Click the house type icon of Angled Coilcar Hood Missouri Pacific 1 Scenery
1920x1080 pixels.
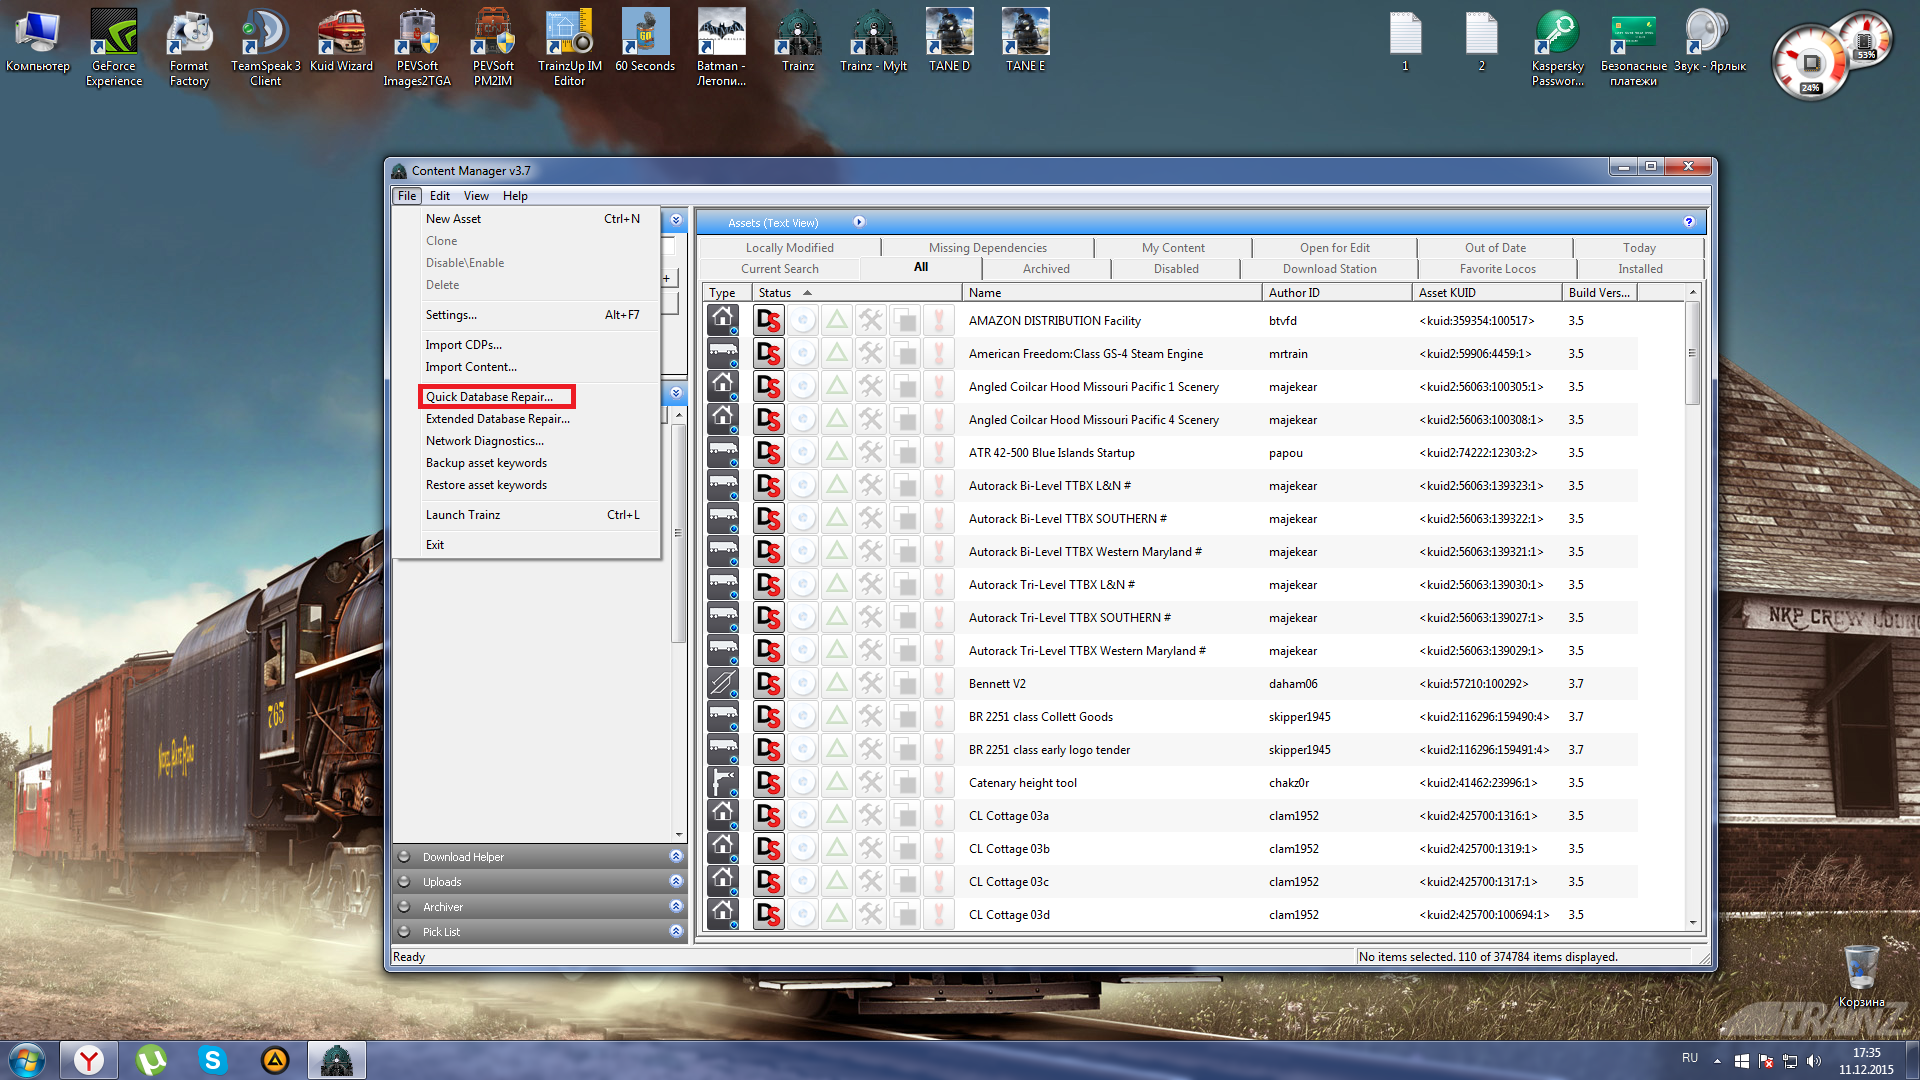coord(723,385)
